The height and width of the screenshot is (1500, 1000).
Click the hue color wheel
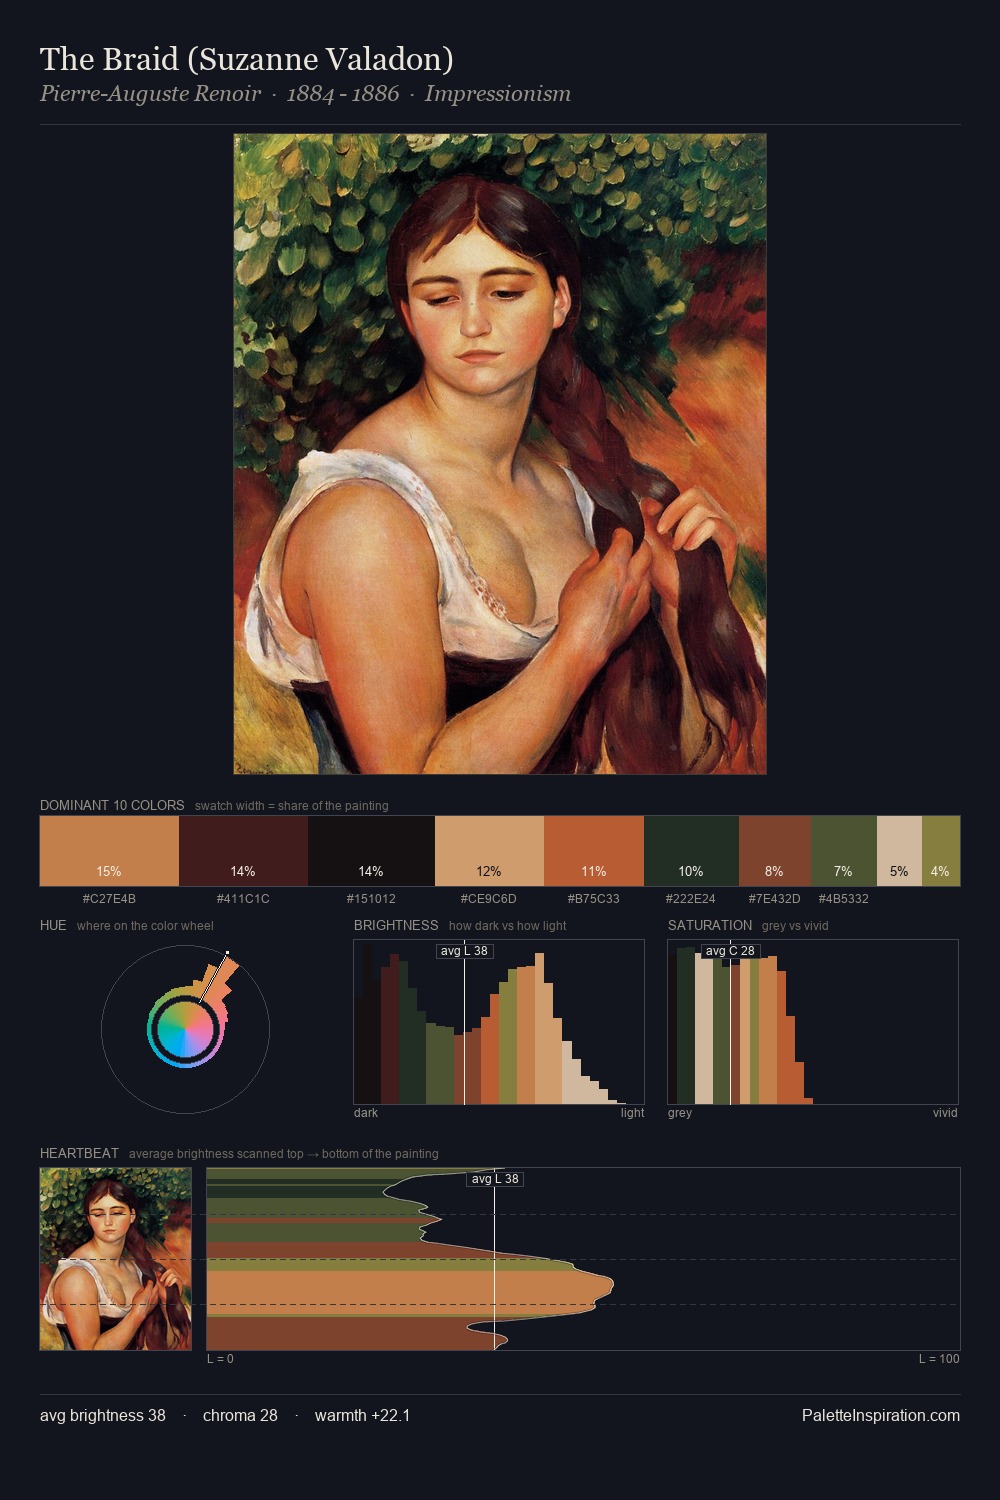pos(185,1029)
